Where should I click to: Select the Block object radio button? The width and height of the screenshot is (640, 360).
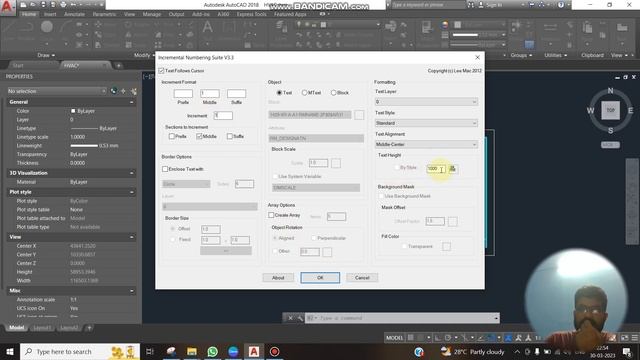point(333,93)
